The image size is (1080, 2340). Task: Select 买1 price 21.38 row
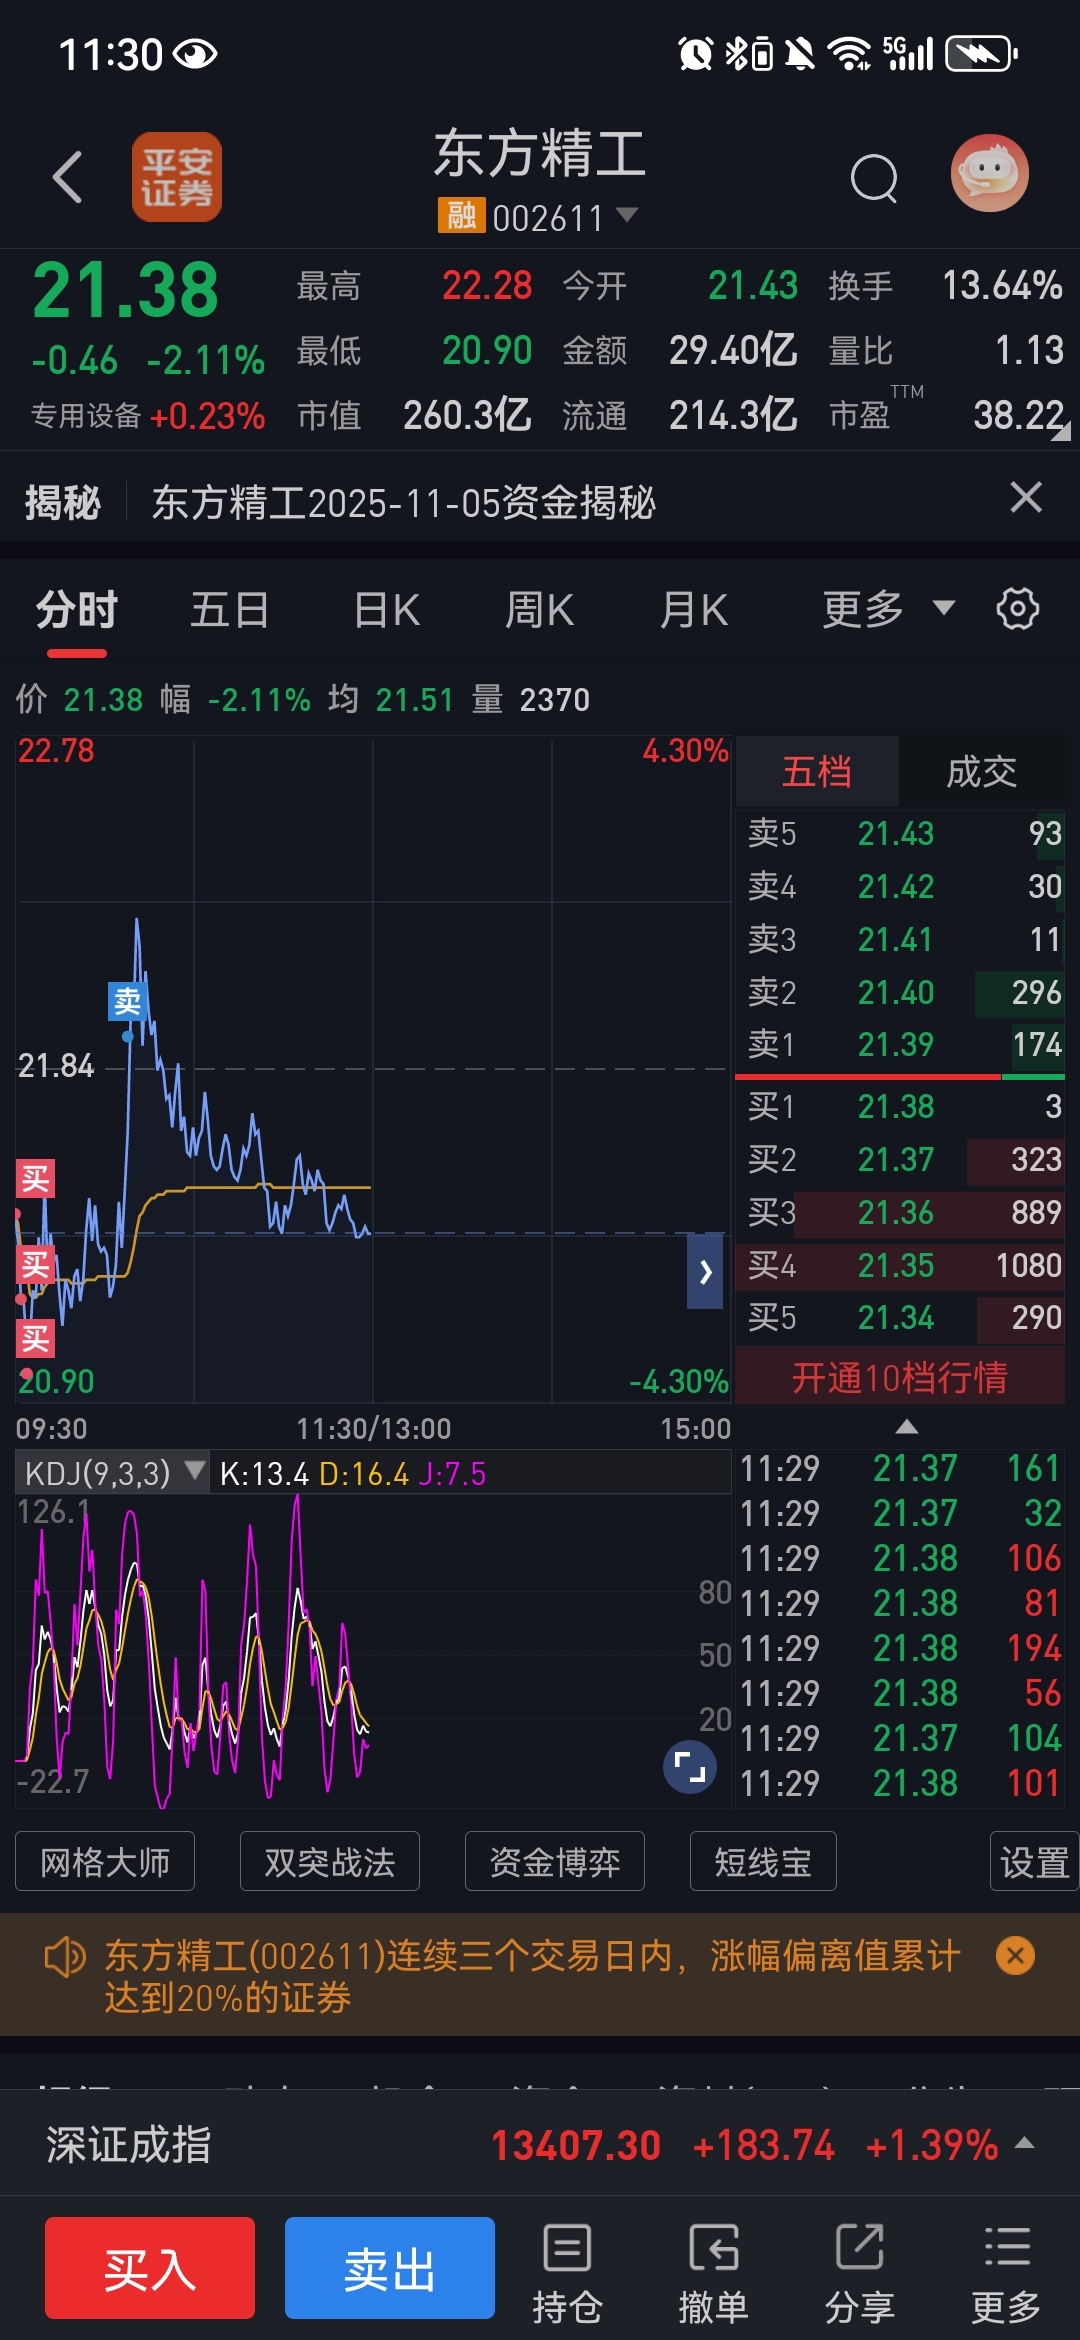[900, 1106]
